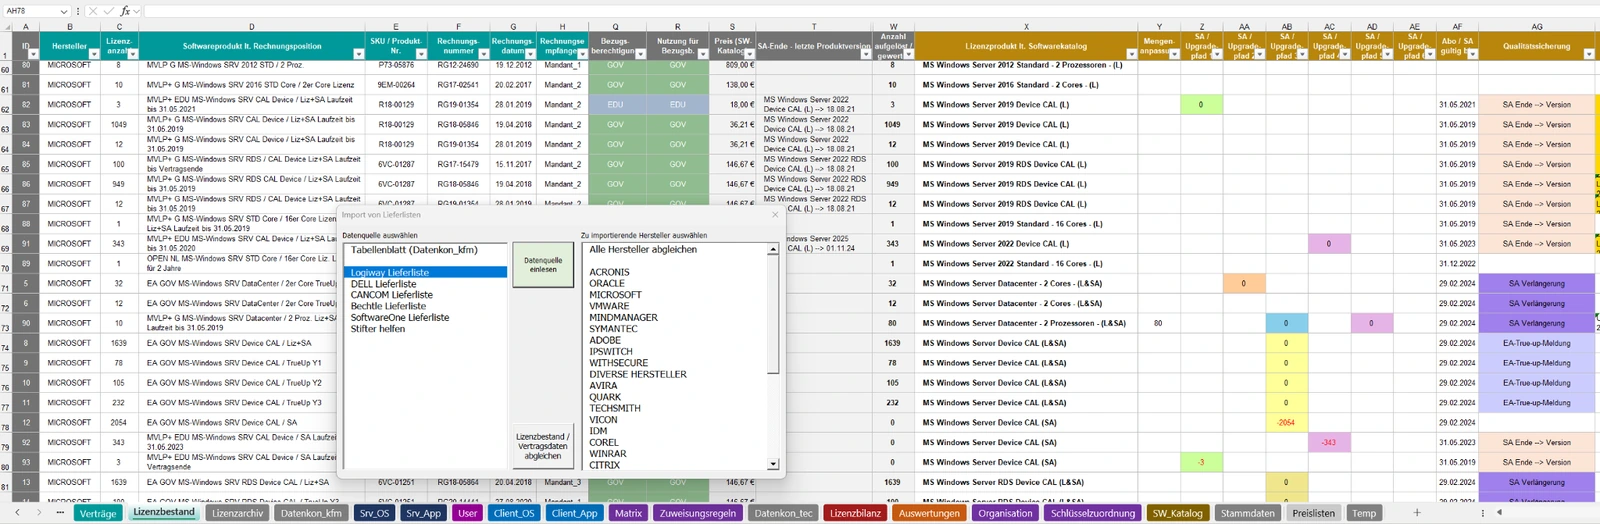Switch to the Lizenzbestand sheet tab
1600x524 pixels.
[164, 512]
